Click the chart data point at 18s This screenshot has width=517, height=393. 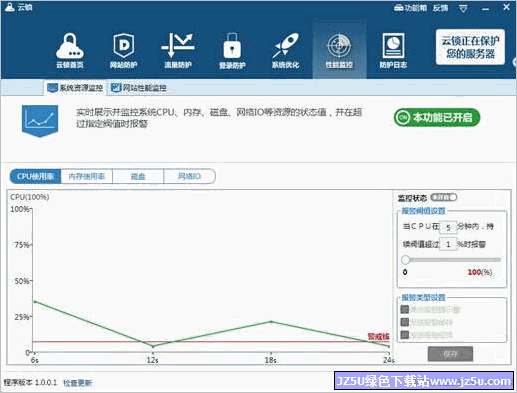tap(271, 322)
